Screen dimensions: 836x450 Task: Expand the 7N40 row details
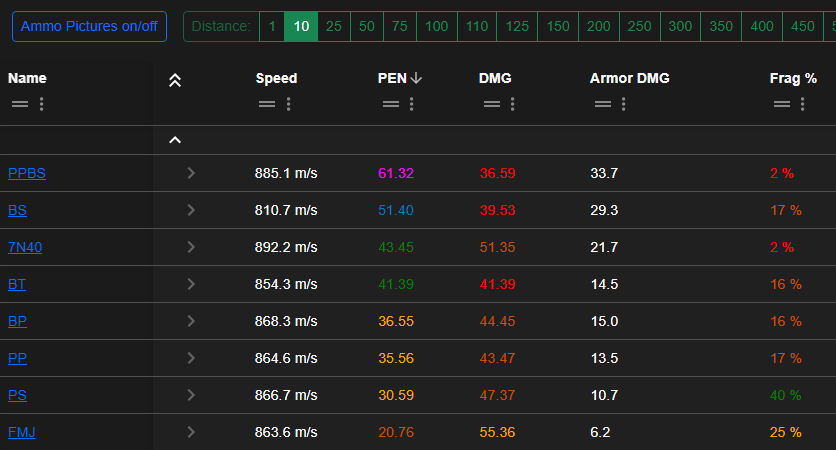click(191, 247)
